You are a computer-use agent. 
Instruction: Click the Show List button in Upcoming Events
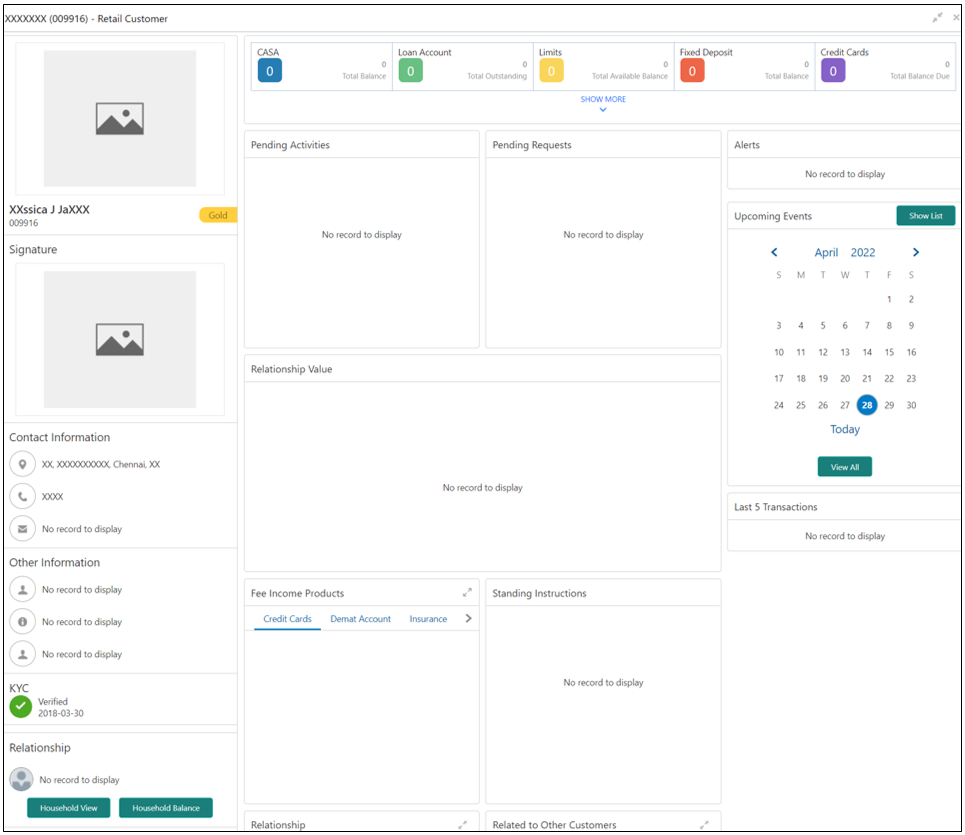click(926, 215)
